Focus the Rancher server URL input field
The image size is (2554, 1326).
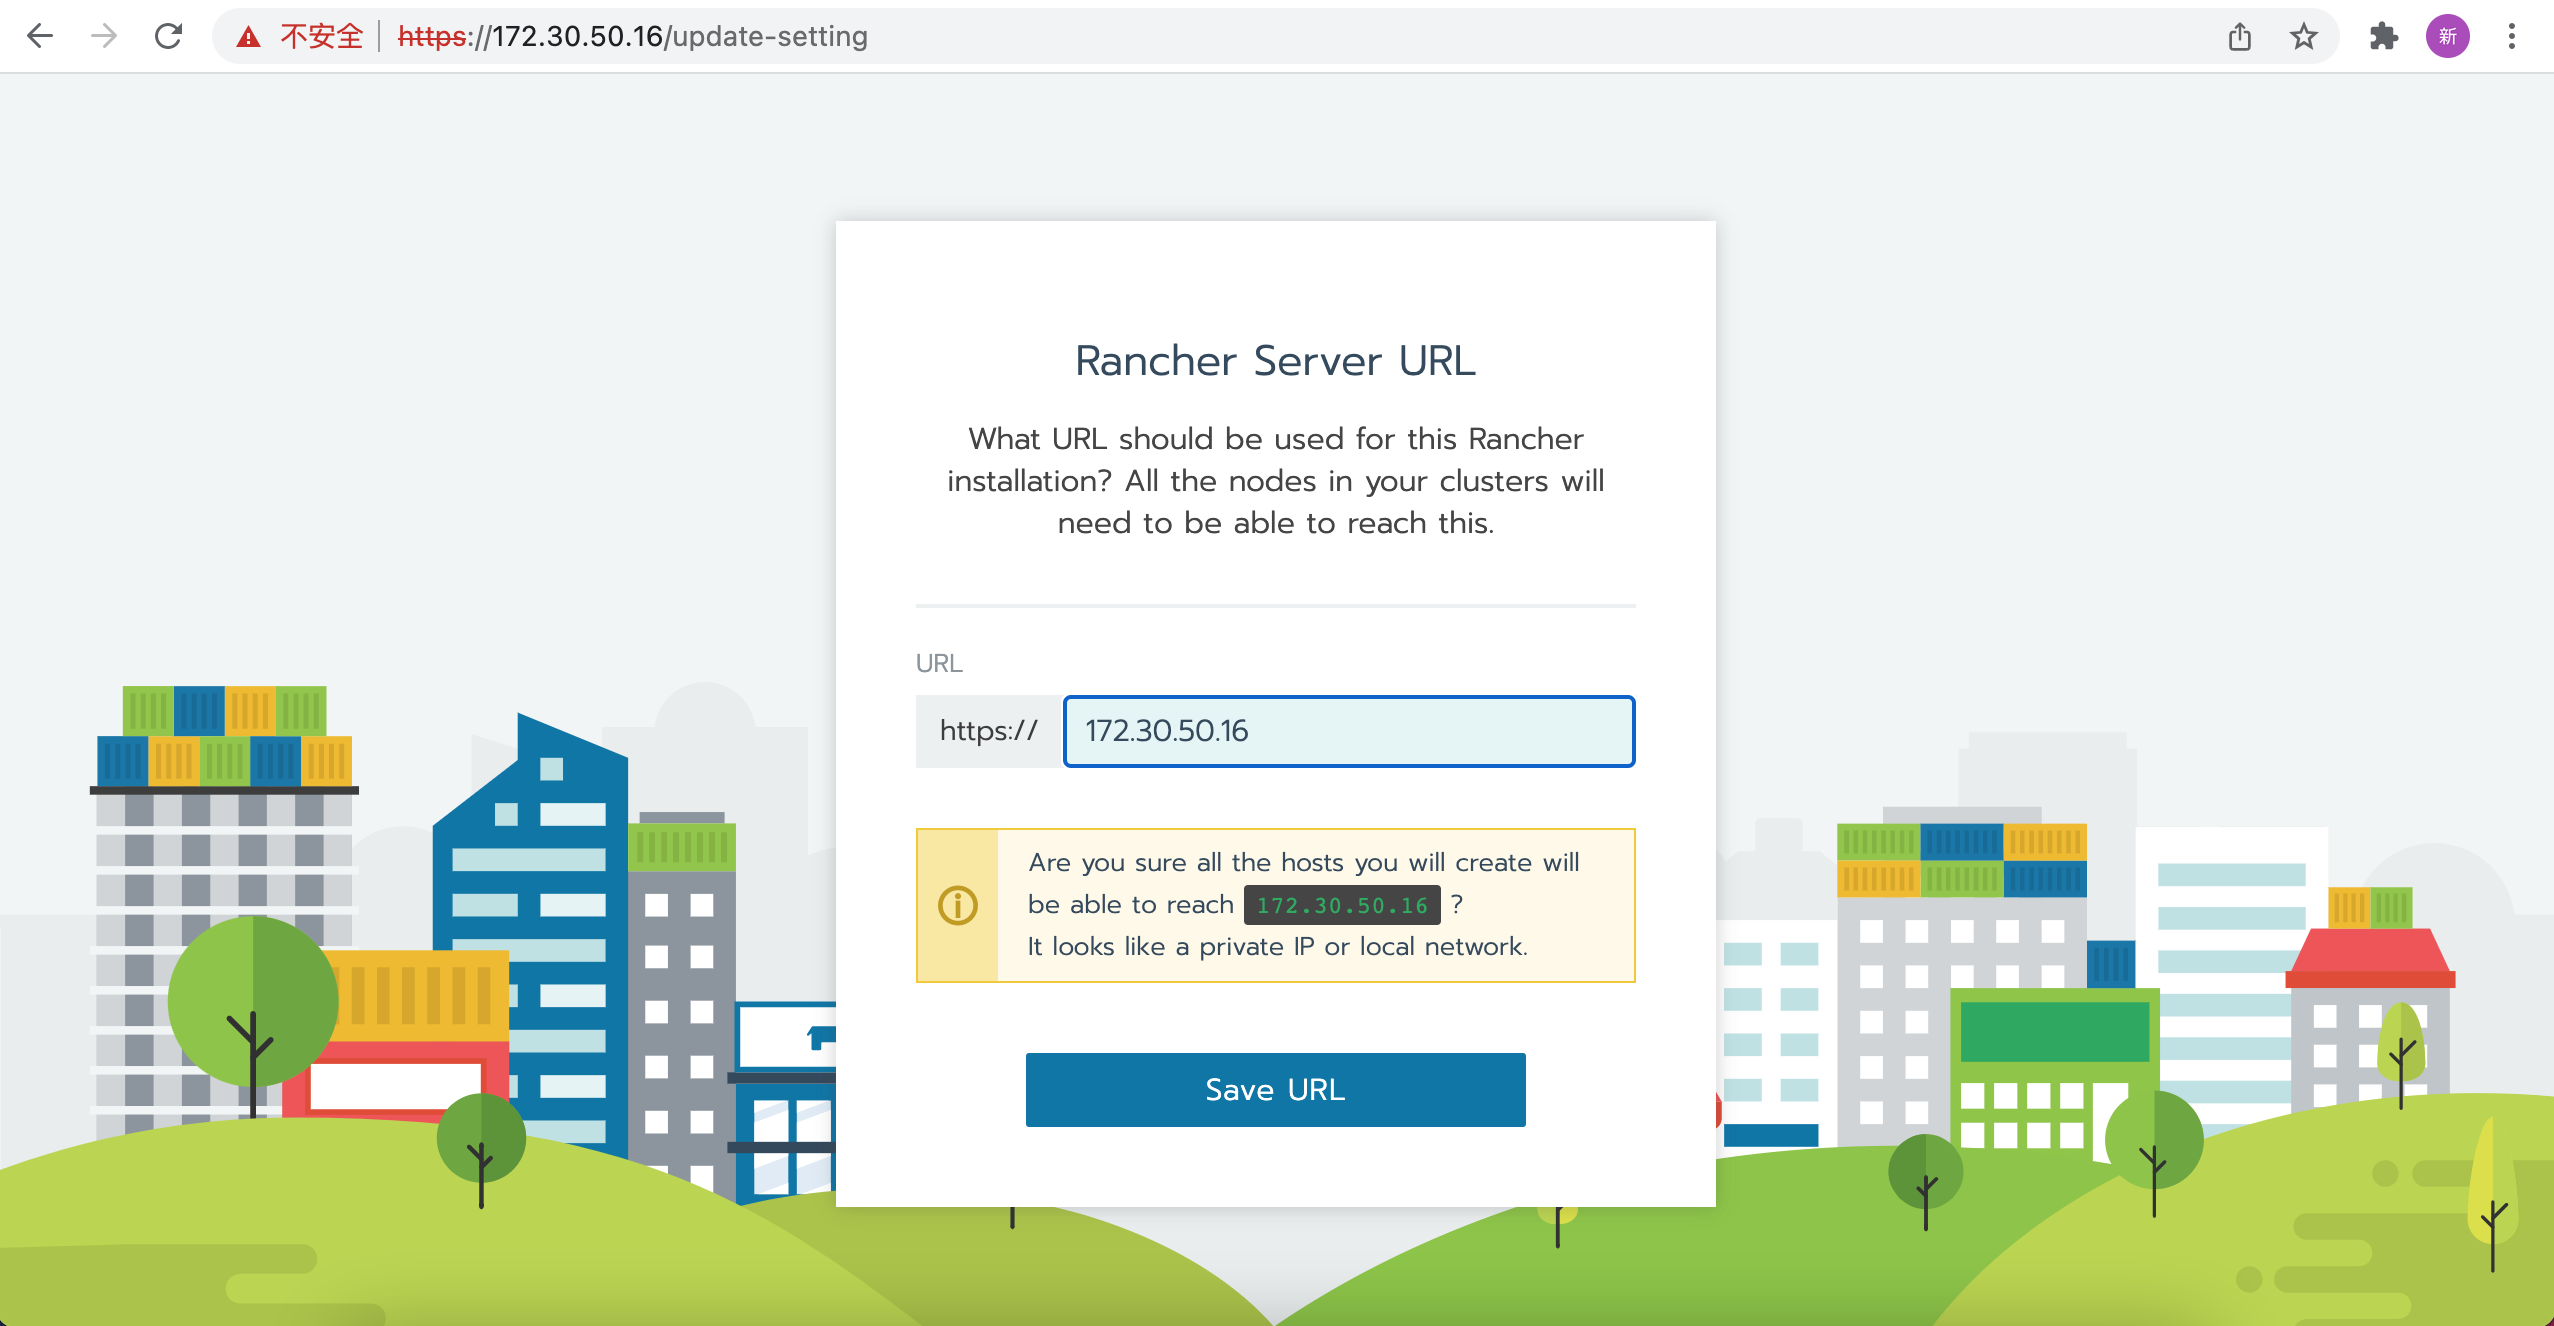(1349, 731)
